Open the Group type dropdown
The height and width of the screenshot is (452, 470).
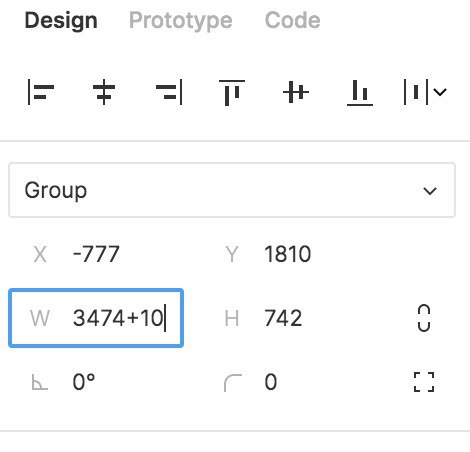click(x=232, y=190)
